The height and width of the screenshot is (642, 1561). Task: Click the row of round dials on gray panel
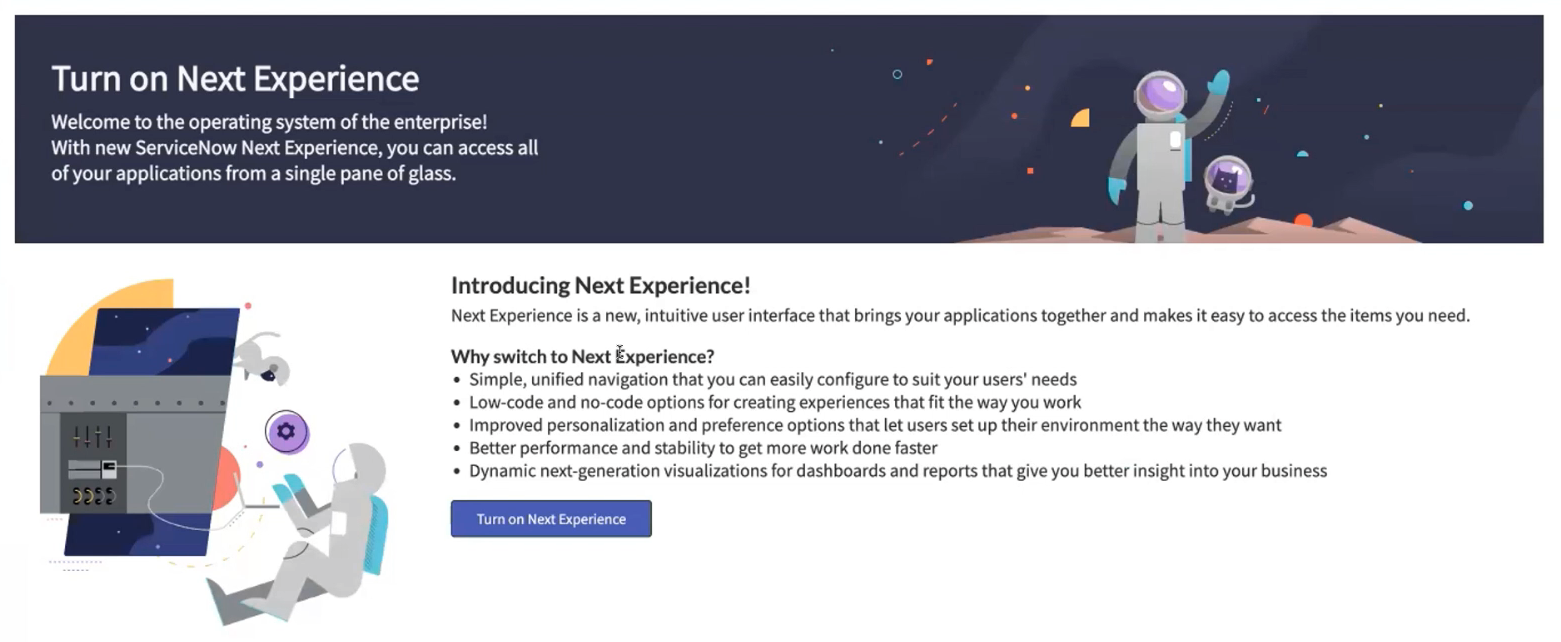93,496
